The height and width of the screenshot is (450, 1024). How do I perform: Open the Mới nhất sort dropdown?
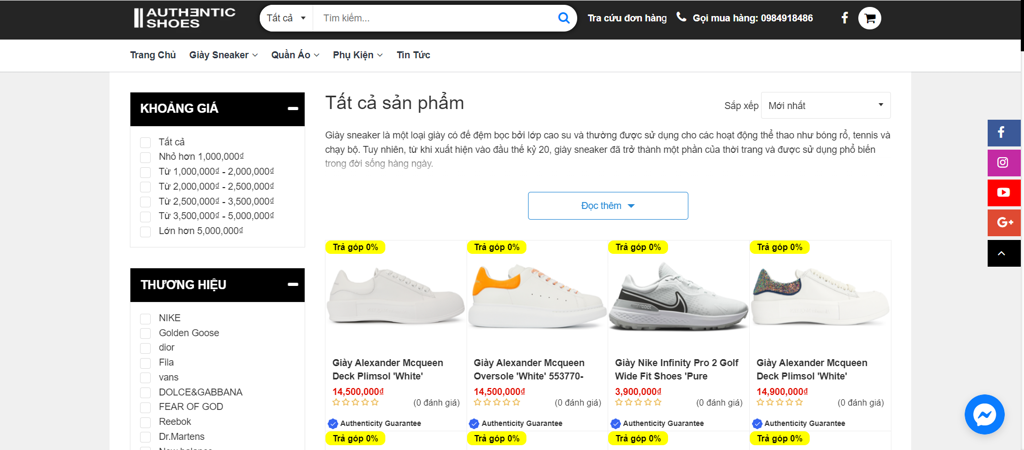[825, 105]
